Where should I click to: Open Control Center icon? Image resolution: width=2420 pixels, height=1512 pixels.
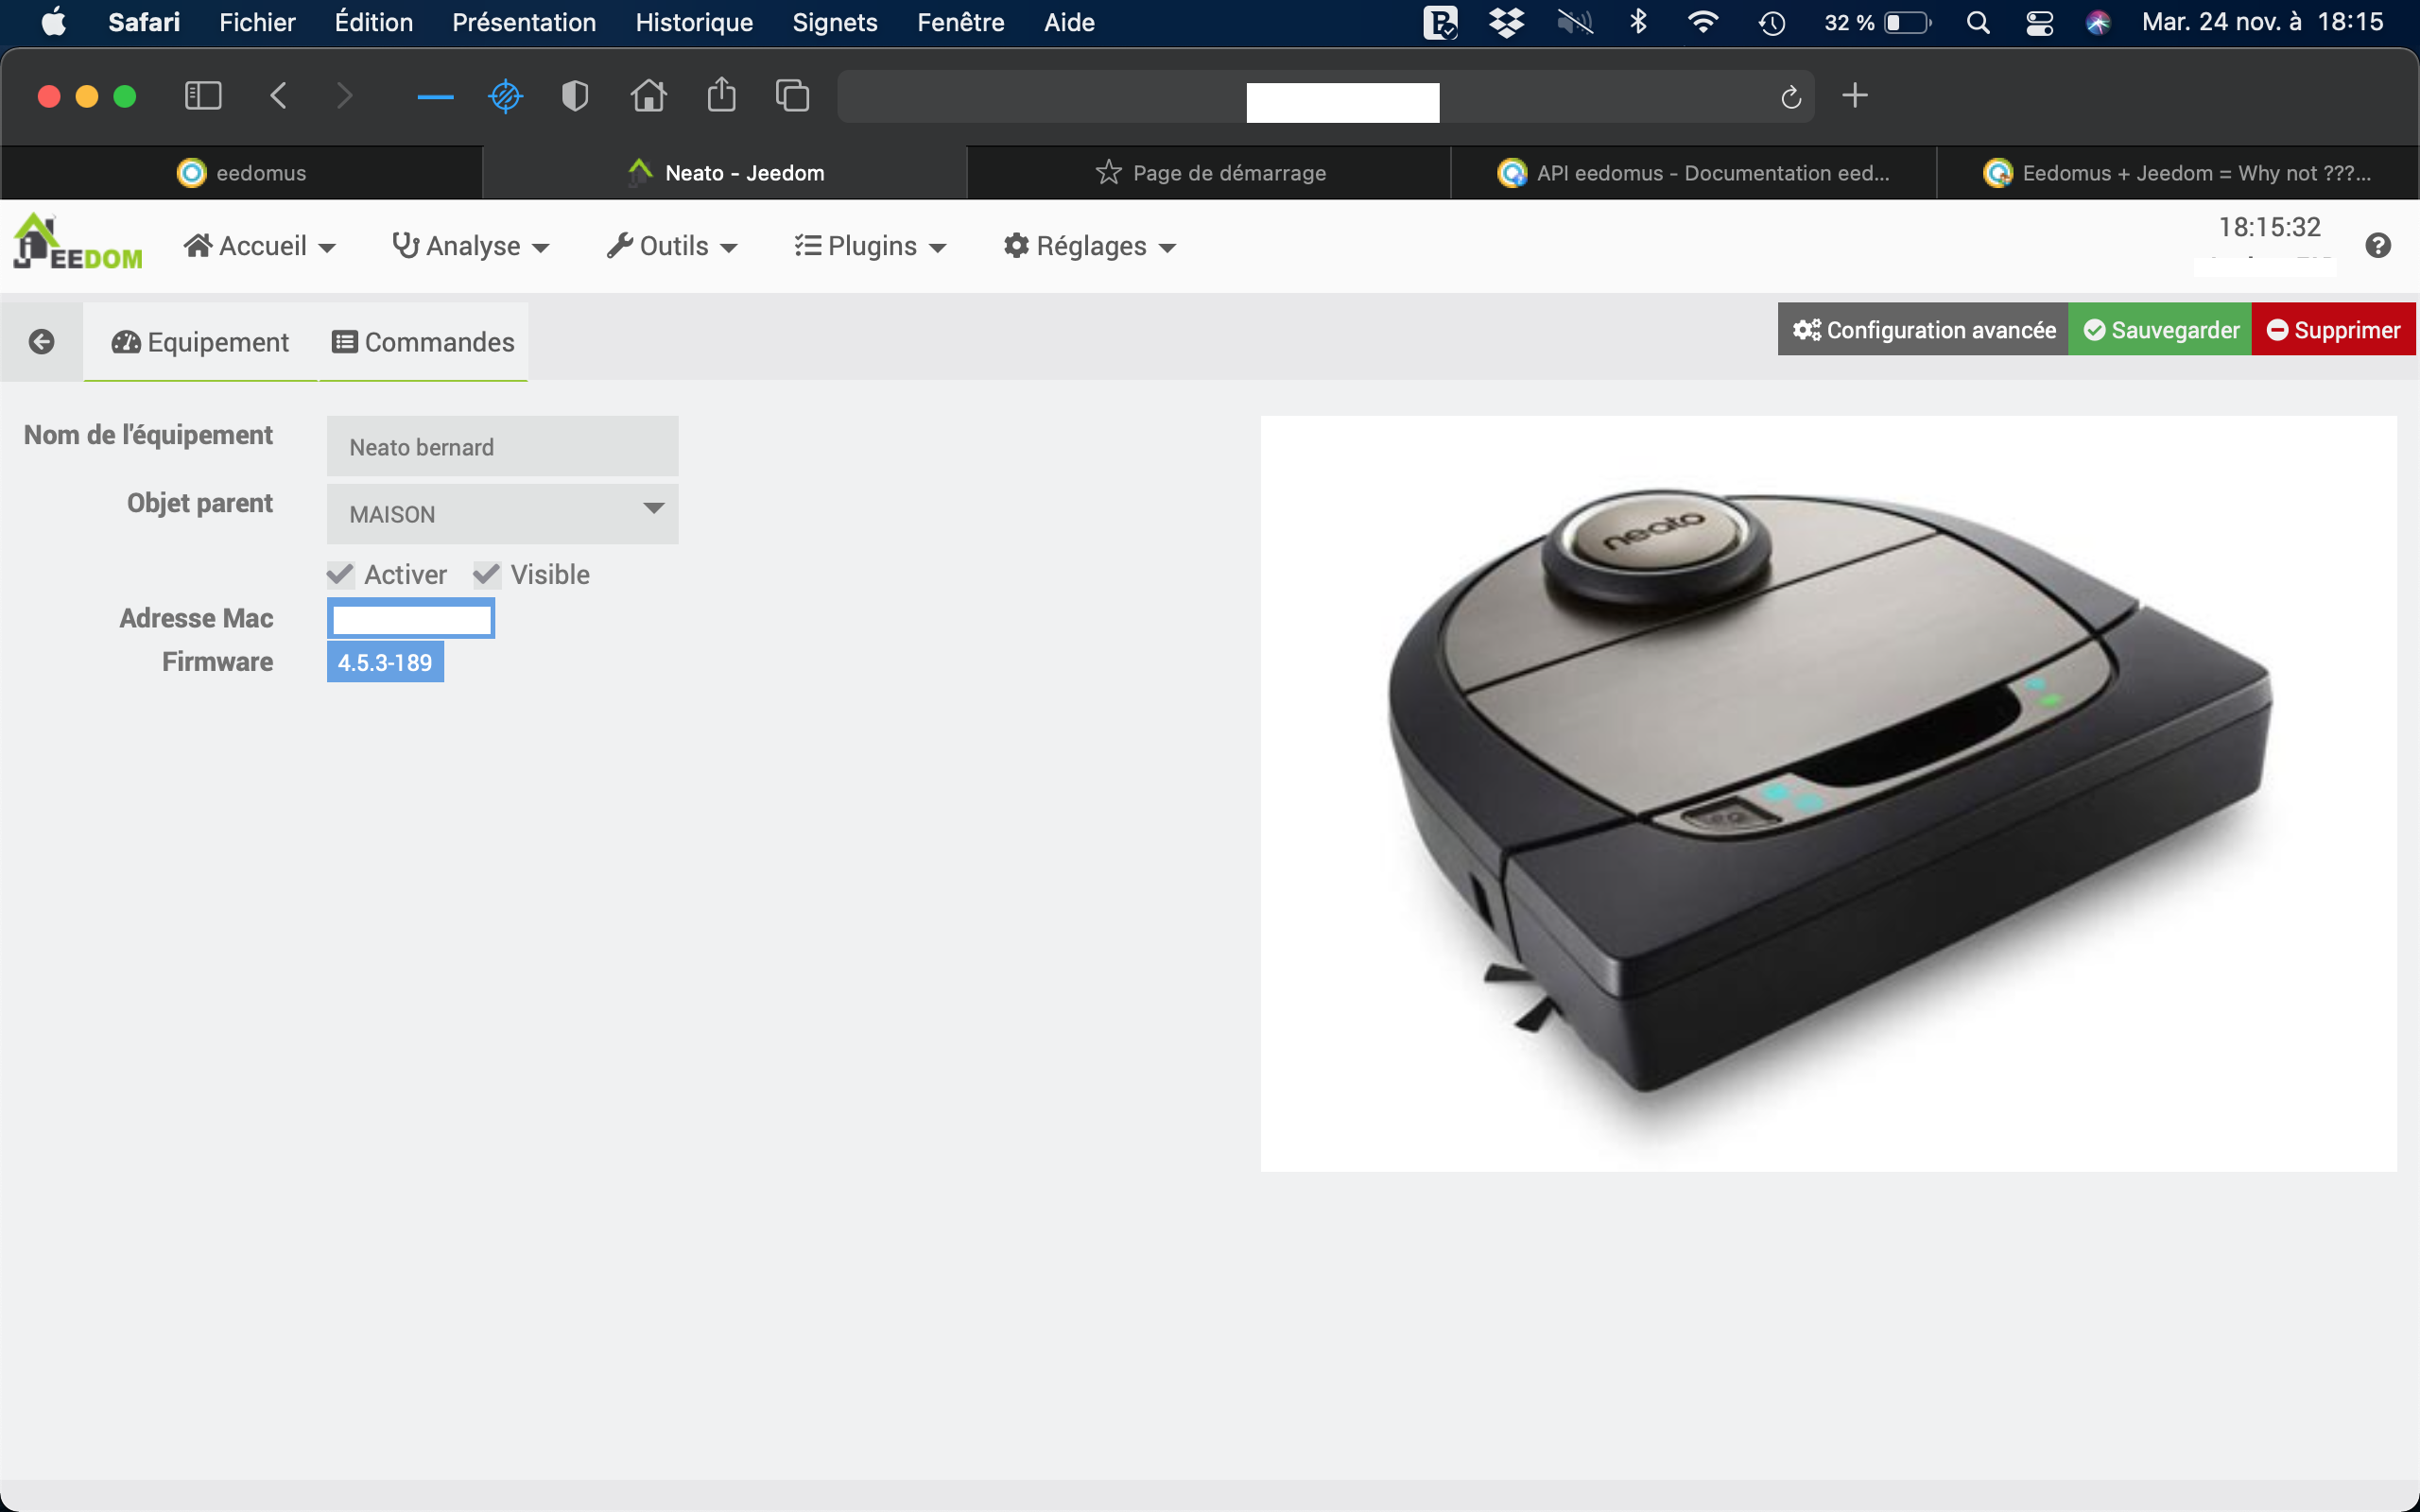tap(2040, 22)
